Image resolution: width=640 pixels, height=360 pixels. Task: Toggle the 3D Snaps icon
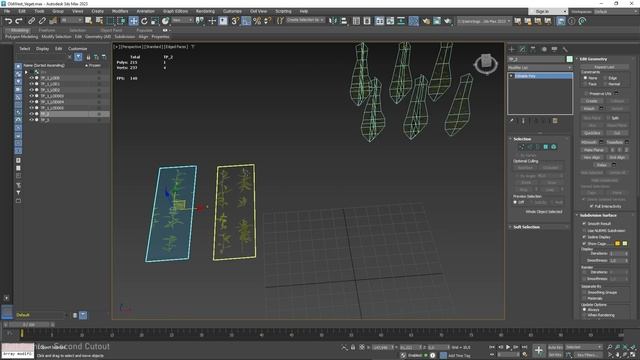[235, 21]
